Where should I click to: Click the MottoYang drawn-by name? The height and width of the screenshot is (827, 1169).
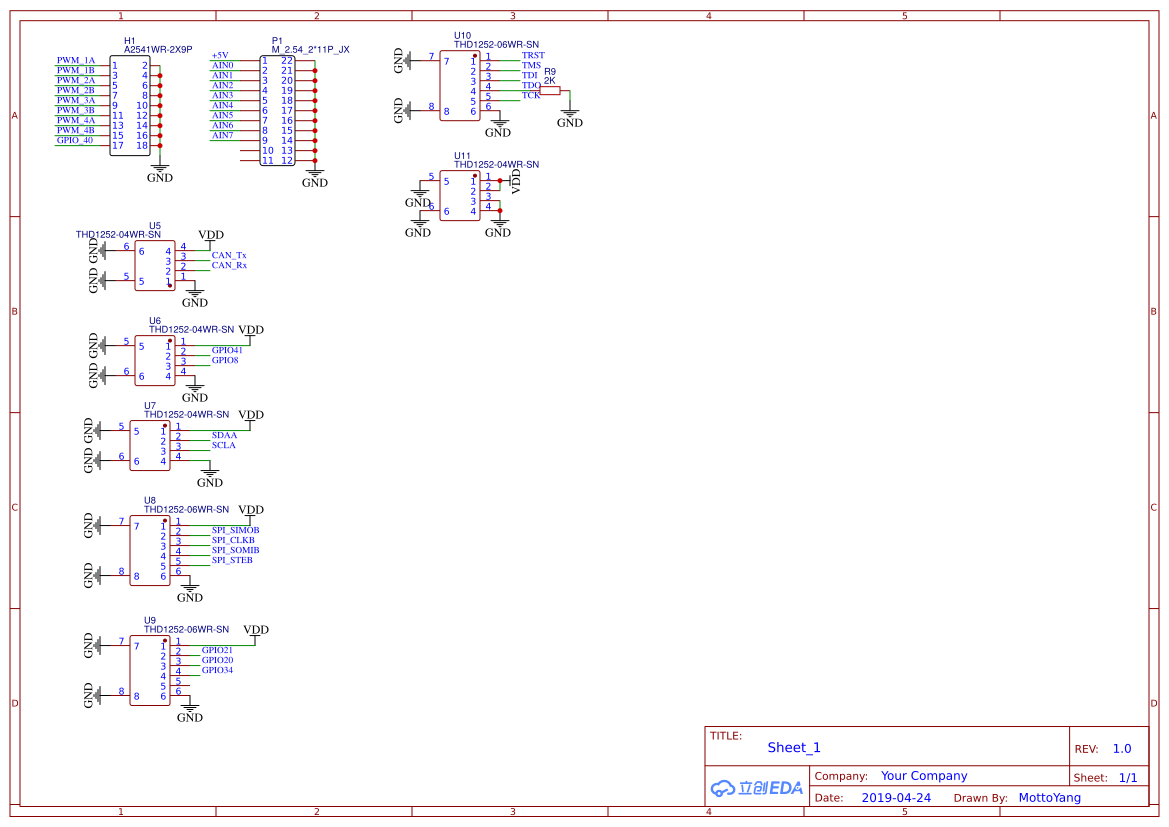click(1049, 797)
